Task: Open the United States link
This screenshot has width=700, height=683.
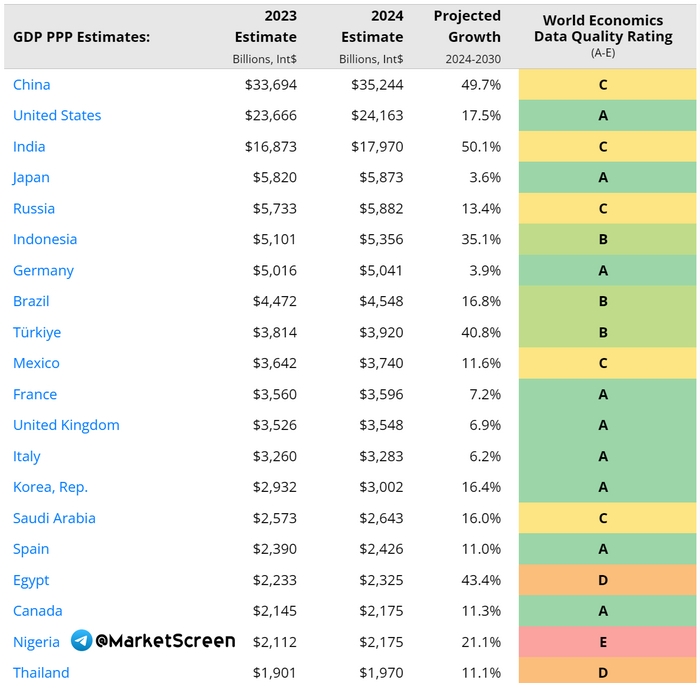Action: point(57,116)
